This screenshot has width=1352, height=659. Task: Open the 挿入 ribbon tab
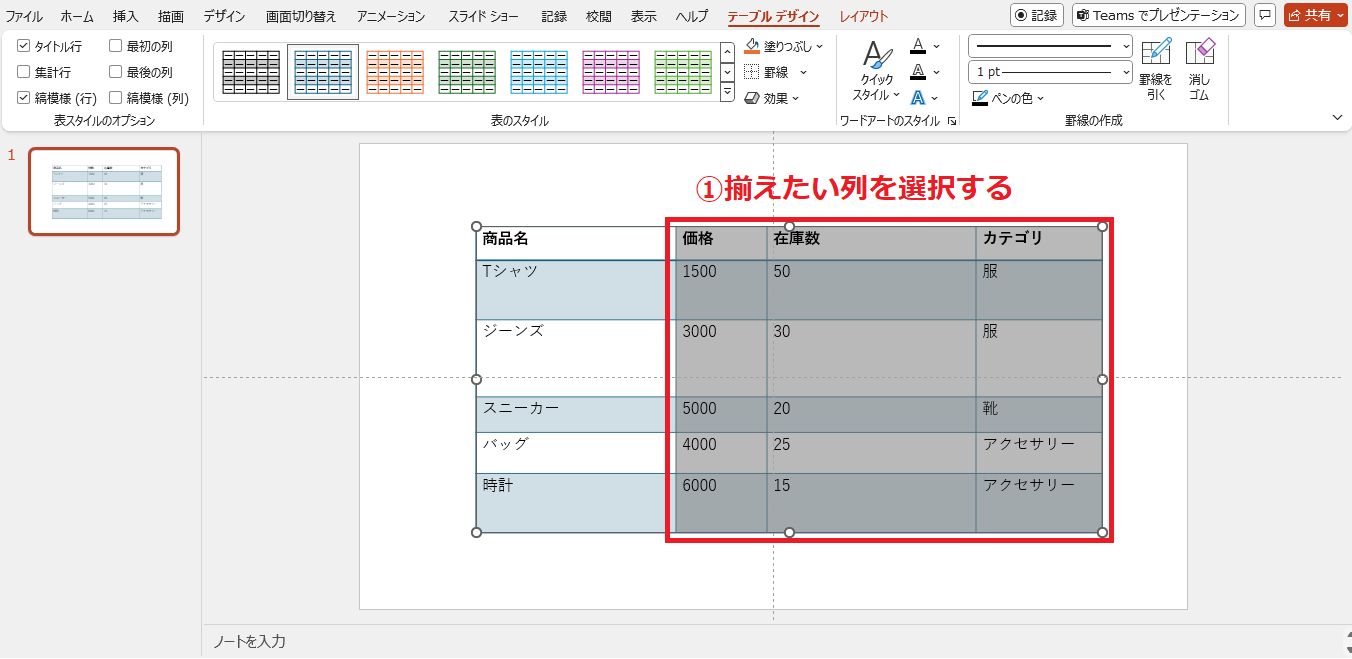[126, 16]
